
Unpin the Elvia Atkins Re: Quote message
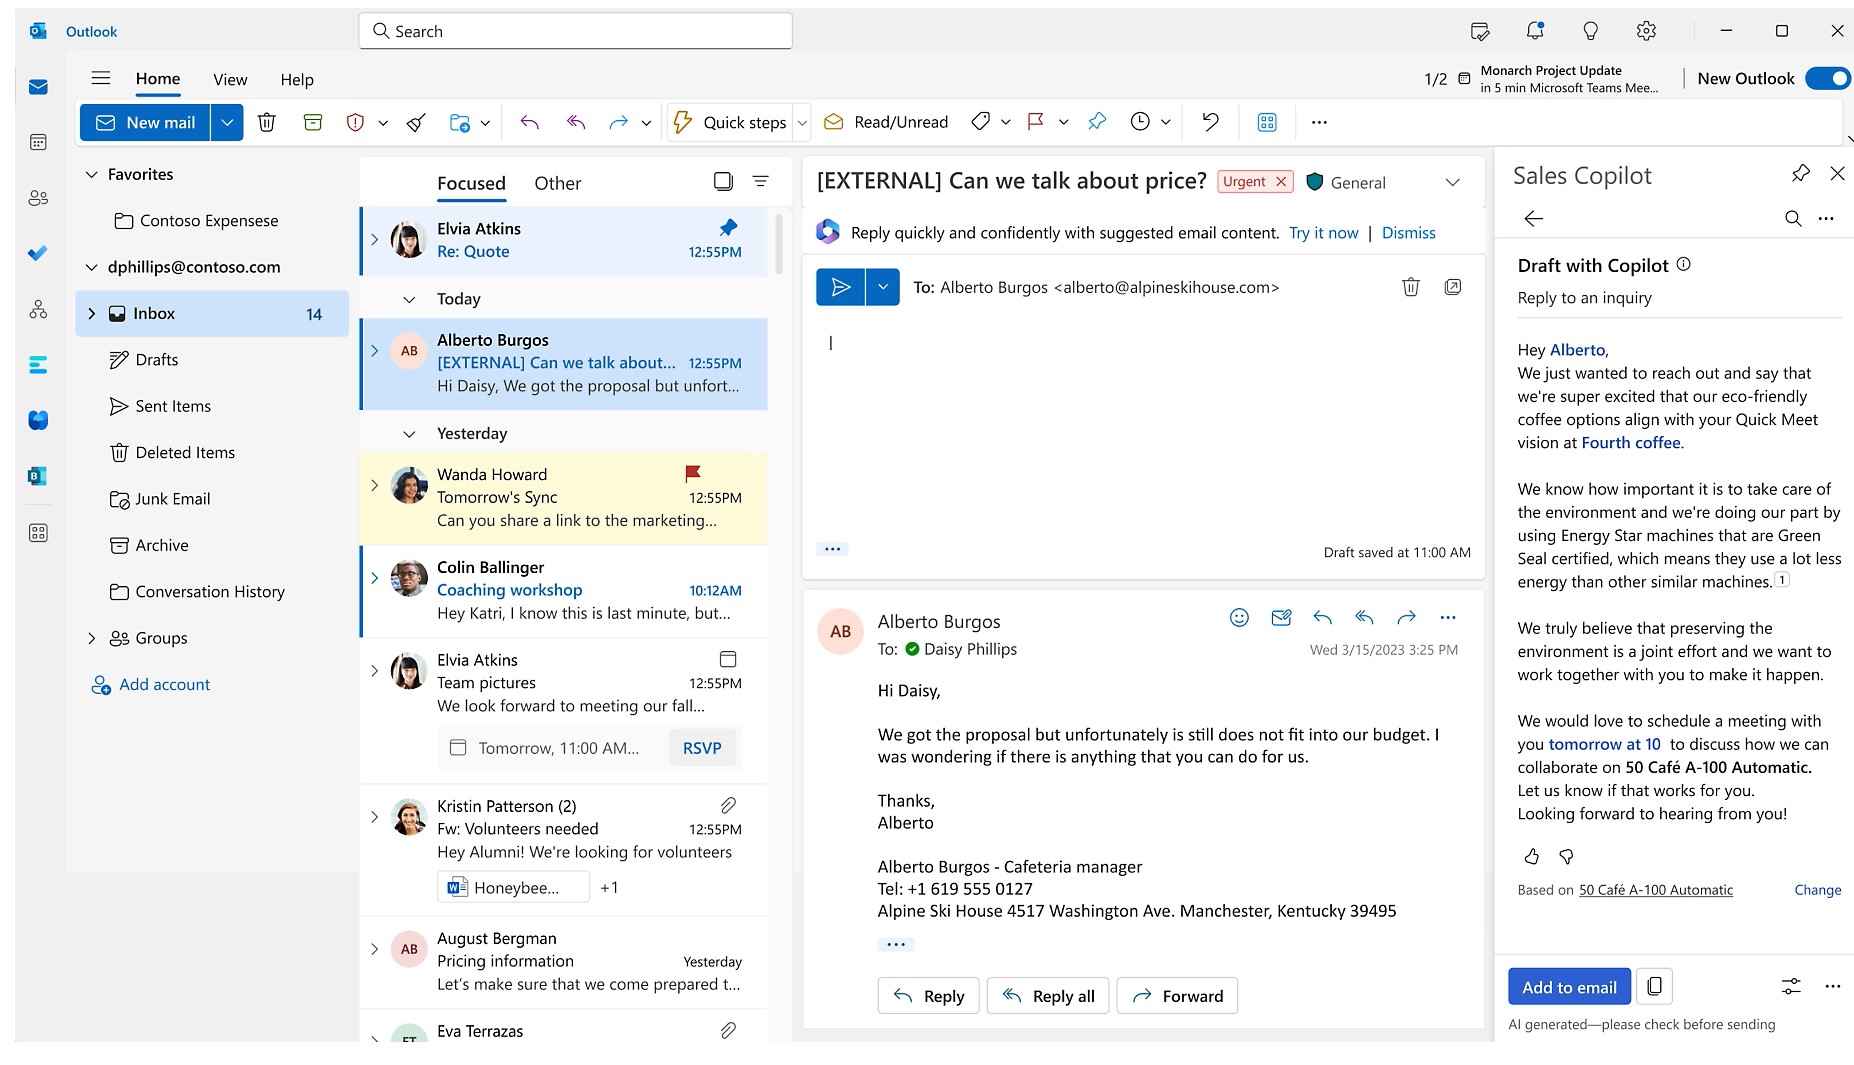point(728,227)
